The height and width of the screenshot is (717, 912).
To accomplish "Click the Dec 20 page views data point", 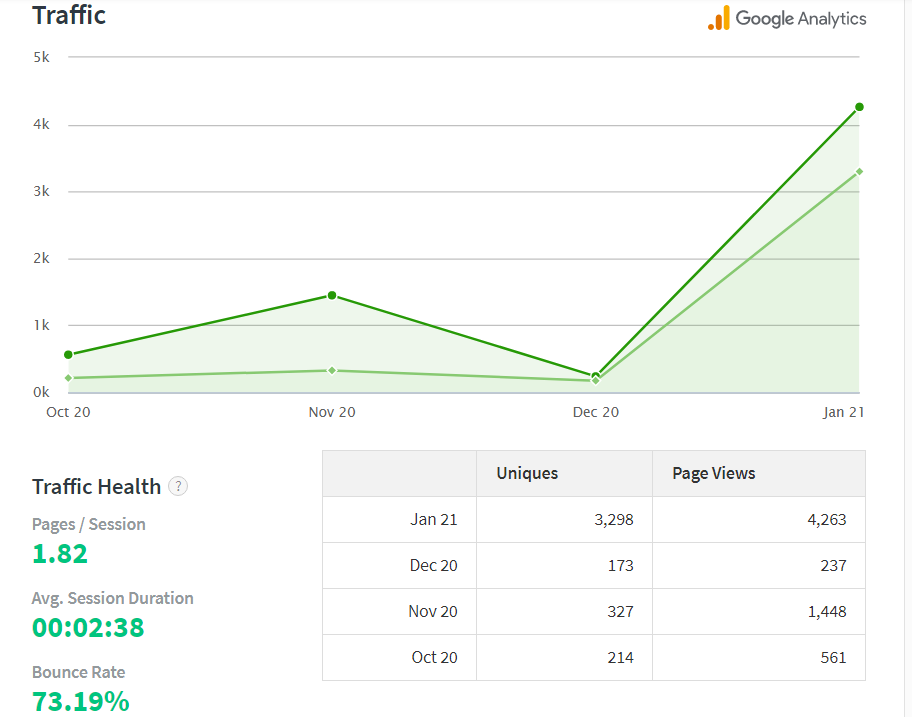I will [x=596, y=376].
